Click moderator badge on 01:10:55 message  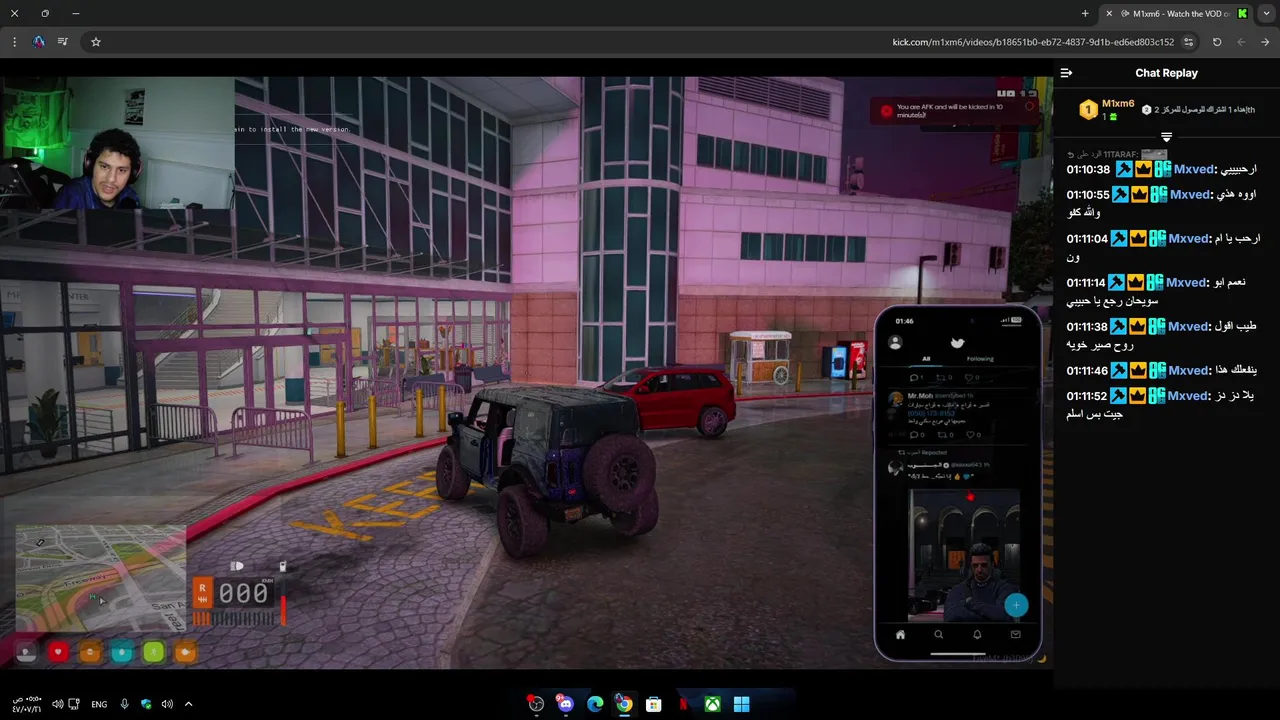1120,195
